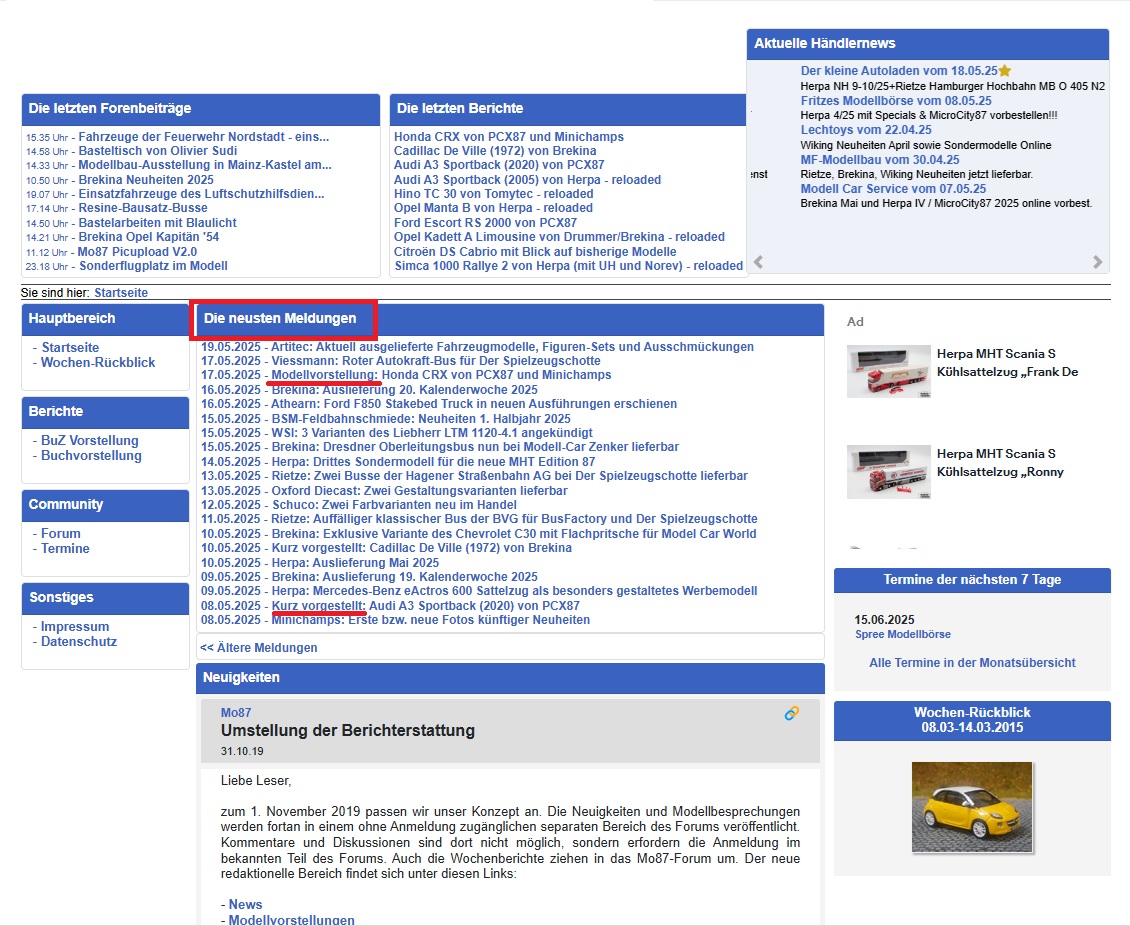The width and height of the screenshot is (1130, 926).
Task: Select Datenschutz under Sonstiges
Action: pyautogui.click(x=78, y=642)
